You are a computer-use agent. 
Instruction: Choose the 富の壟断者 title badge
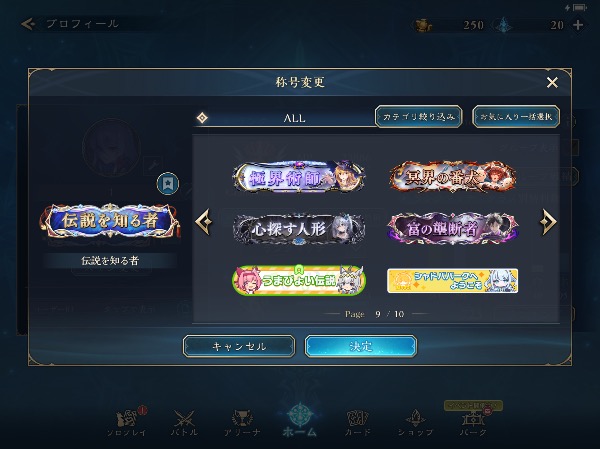point(453,229)
